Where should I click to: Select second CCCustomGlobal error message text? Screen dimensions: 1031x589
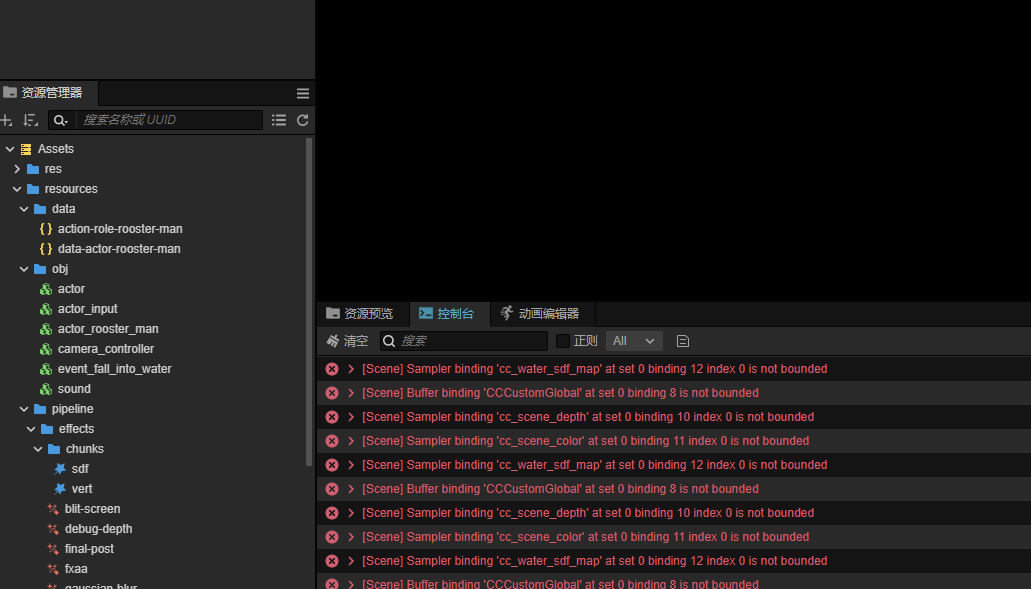(x=560, y=488)
